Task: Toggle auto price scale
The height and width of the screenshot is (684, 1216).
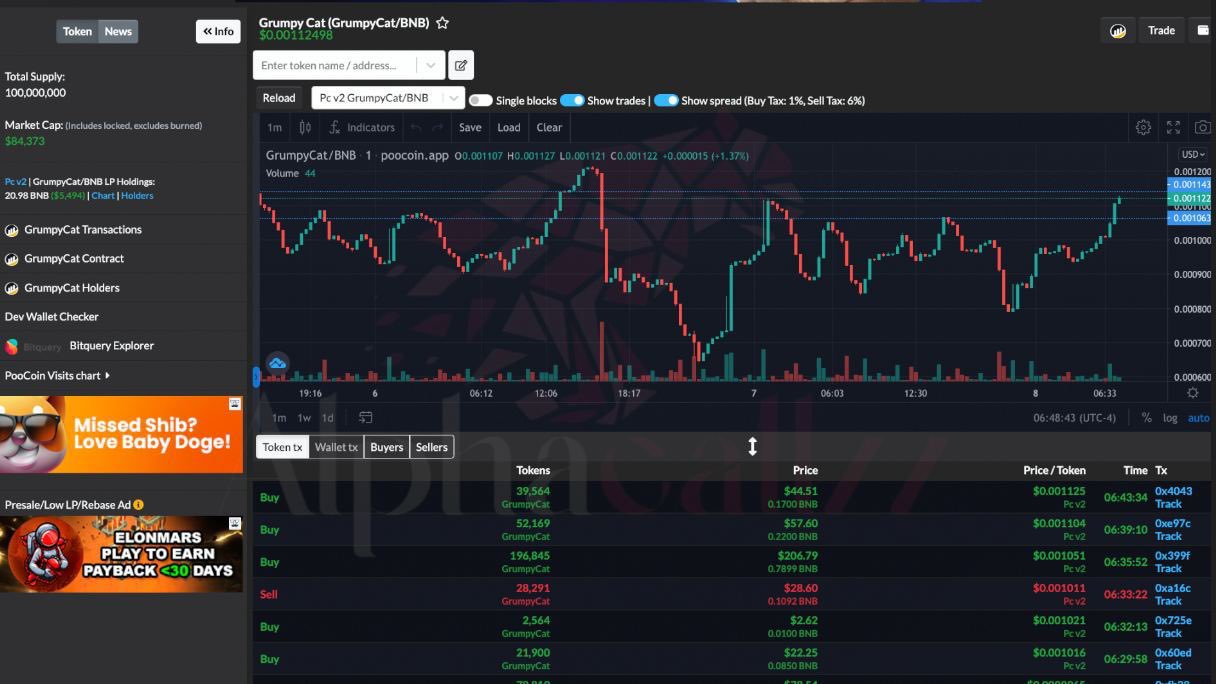Action: coord(1198,418)
